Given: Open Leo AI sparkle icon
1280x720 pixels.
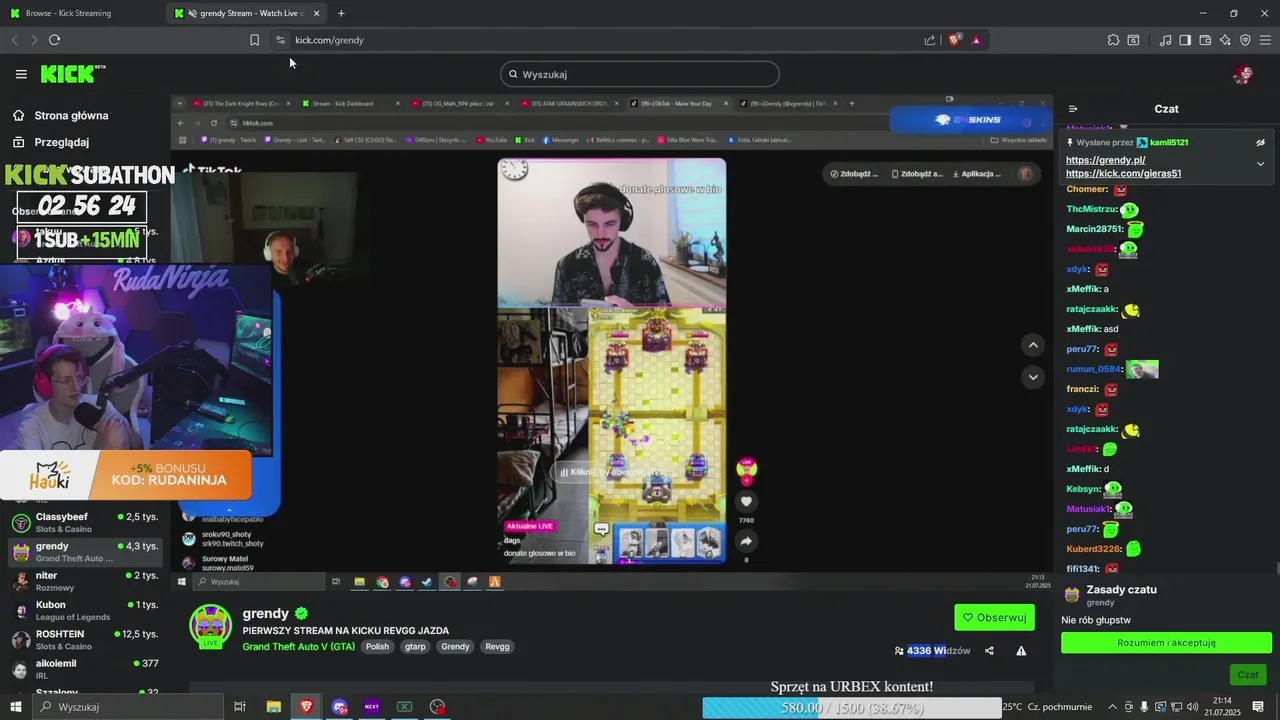Looking at the screenshot, I should click(1225, 40).
